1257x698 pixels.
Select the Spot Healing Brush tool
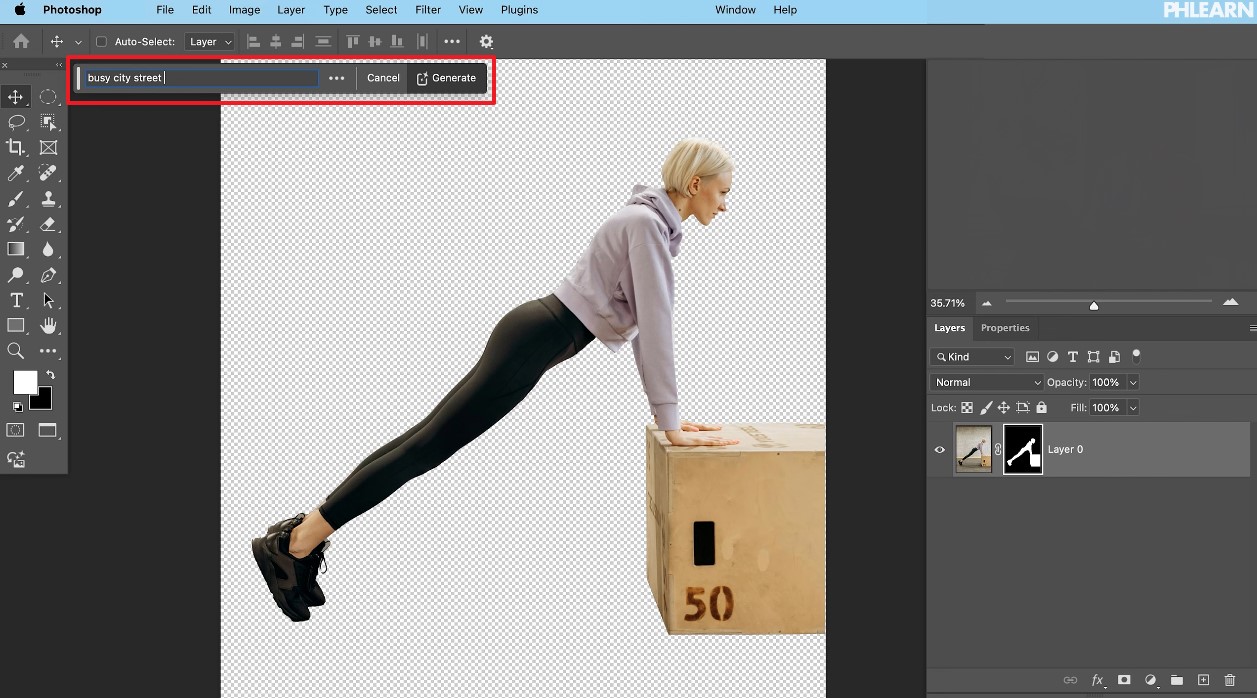click(48, 173)
